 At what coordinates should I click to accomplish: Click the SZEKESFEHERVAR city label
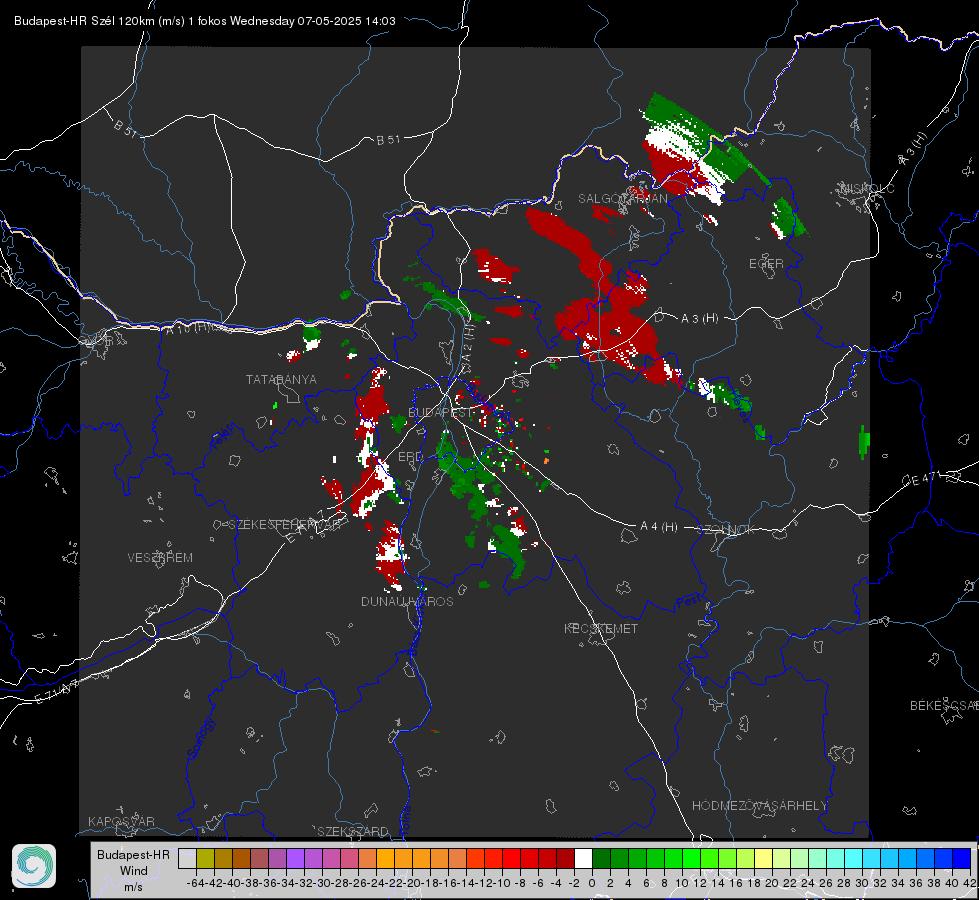[x=283, y=525]
